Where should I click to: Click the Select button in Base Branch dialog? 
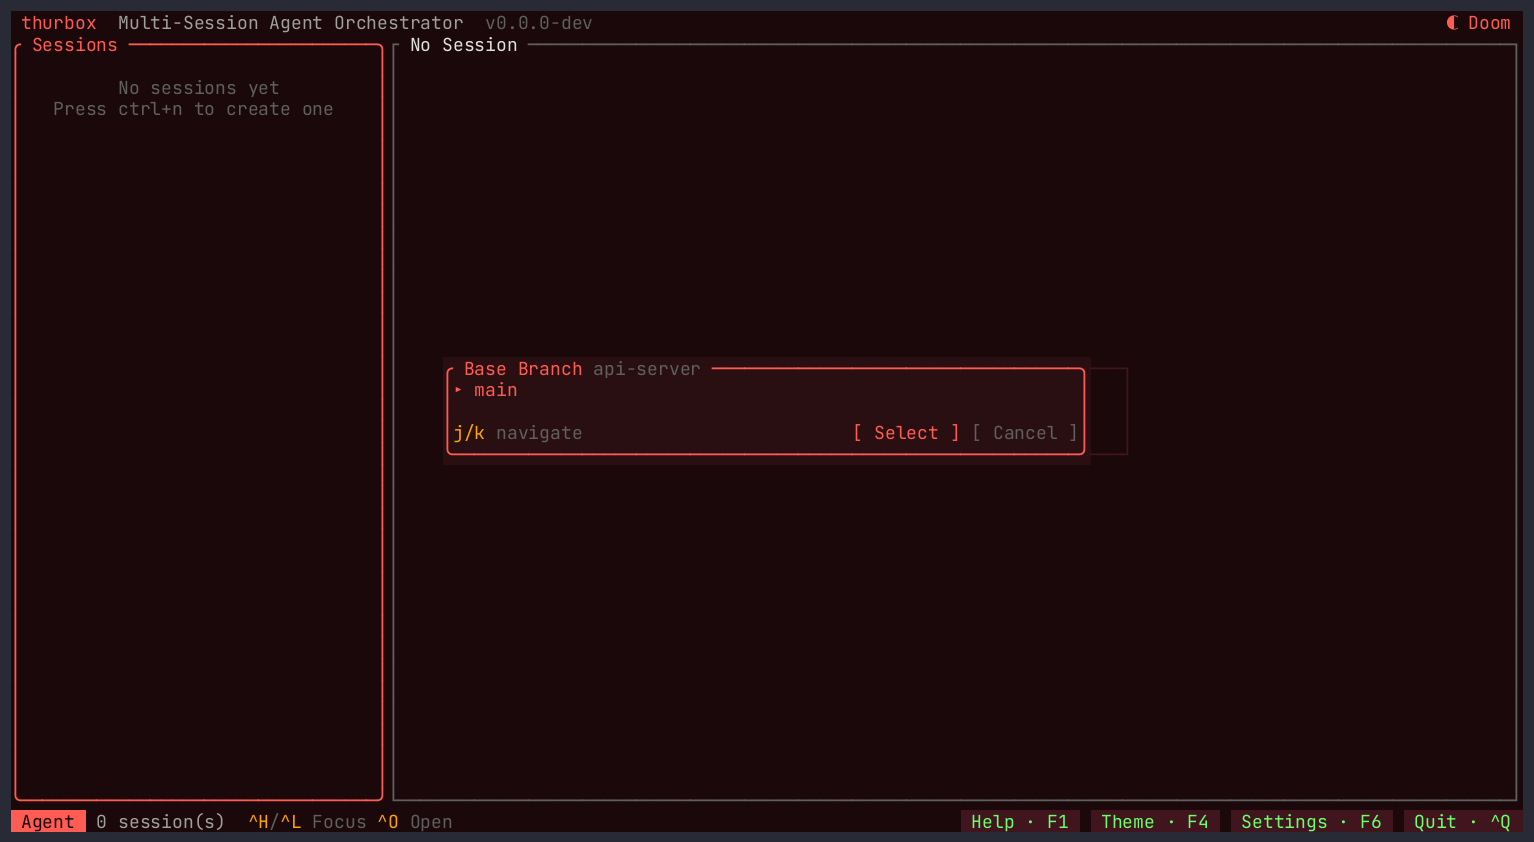tap(906, 433)
